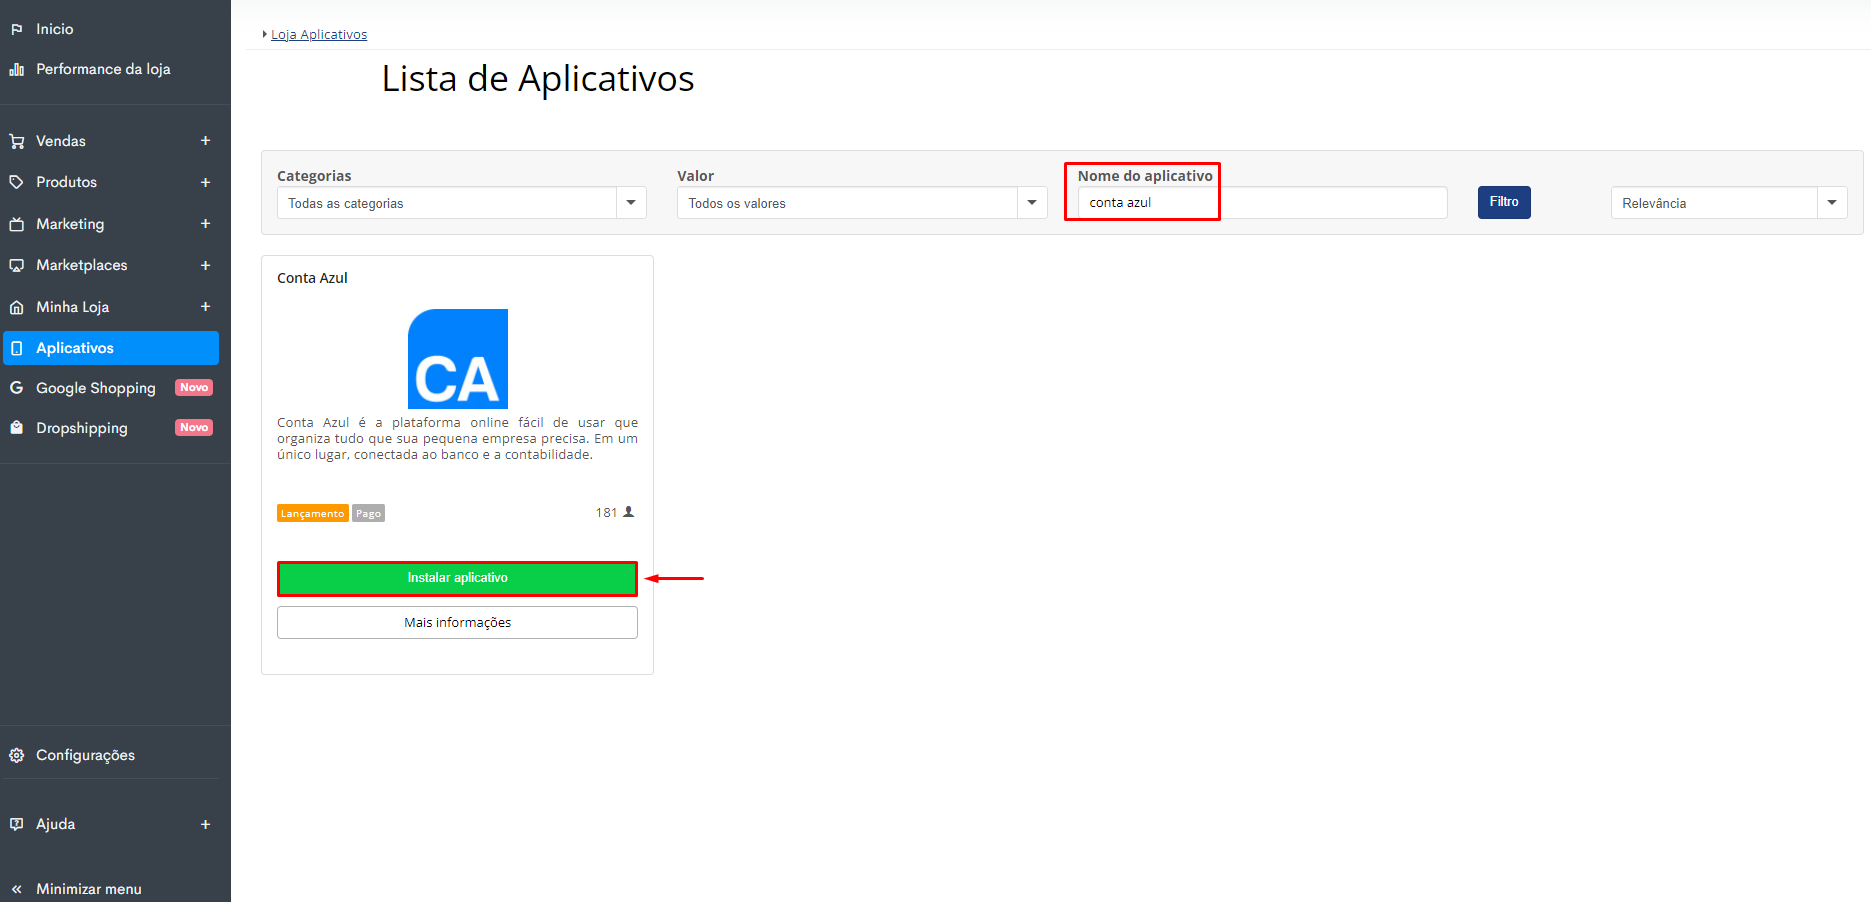Viewport: 1871px width, 902px height.
Task: Click the Dropshipping bag icon
Action: (17, 428)
